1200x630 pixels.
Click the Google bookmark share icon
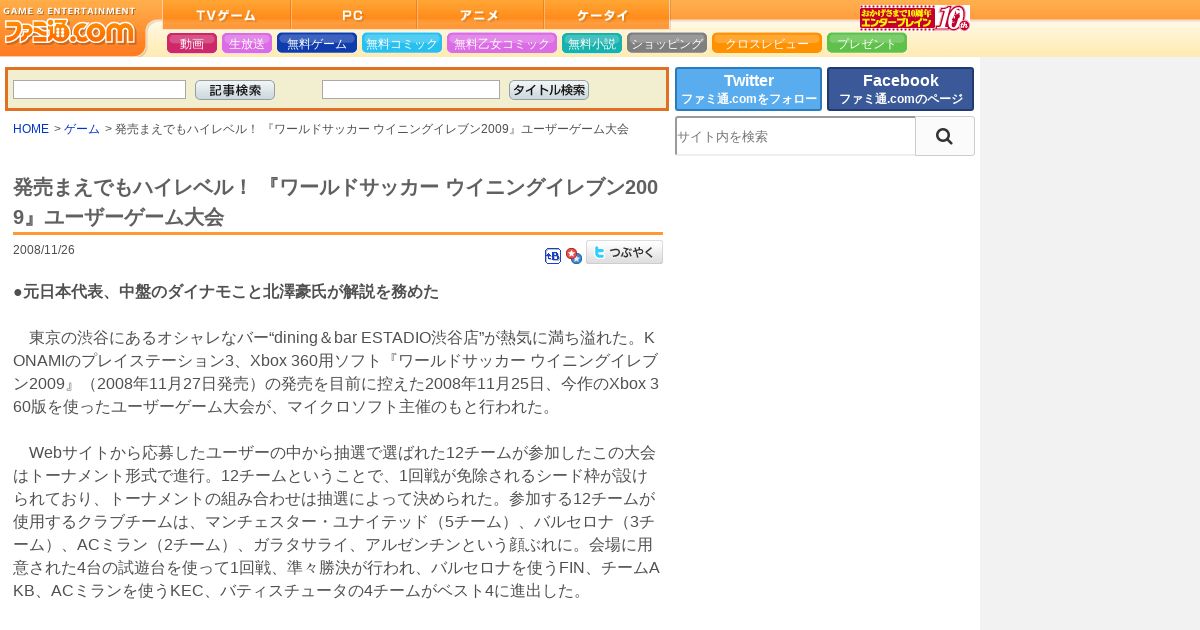pos(574,256)
